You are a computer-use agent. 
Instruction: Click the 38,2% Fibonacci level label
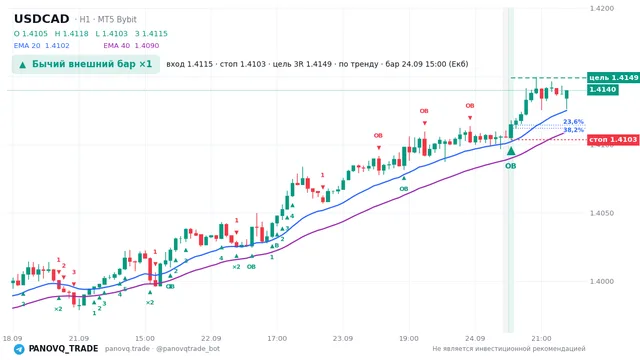pos(573,130)
